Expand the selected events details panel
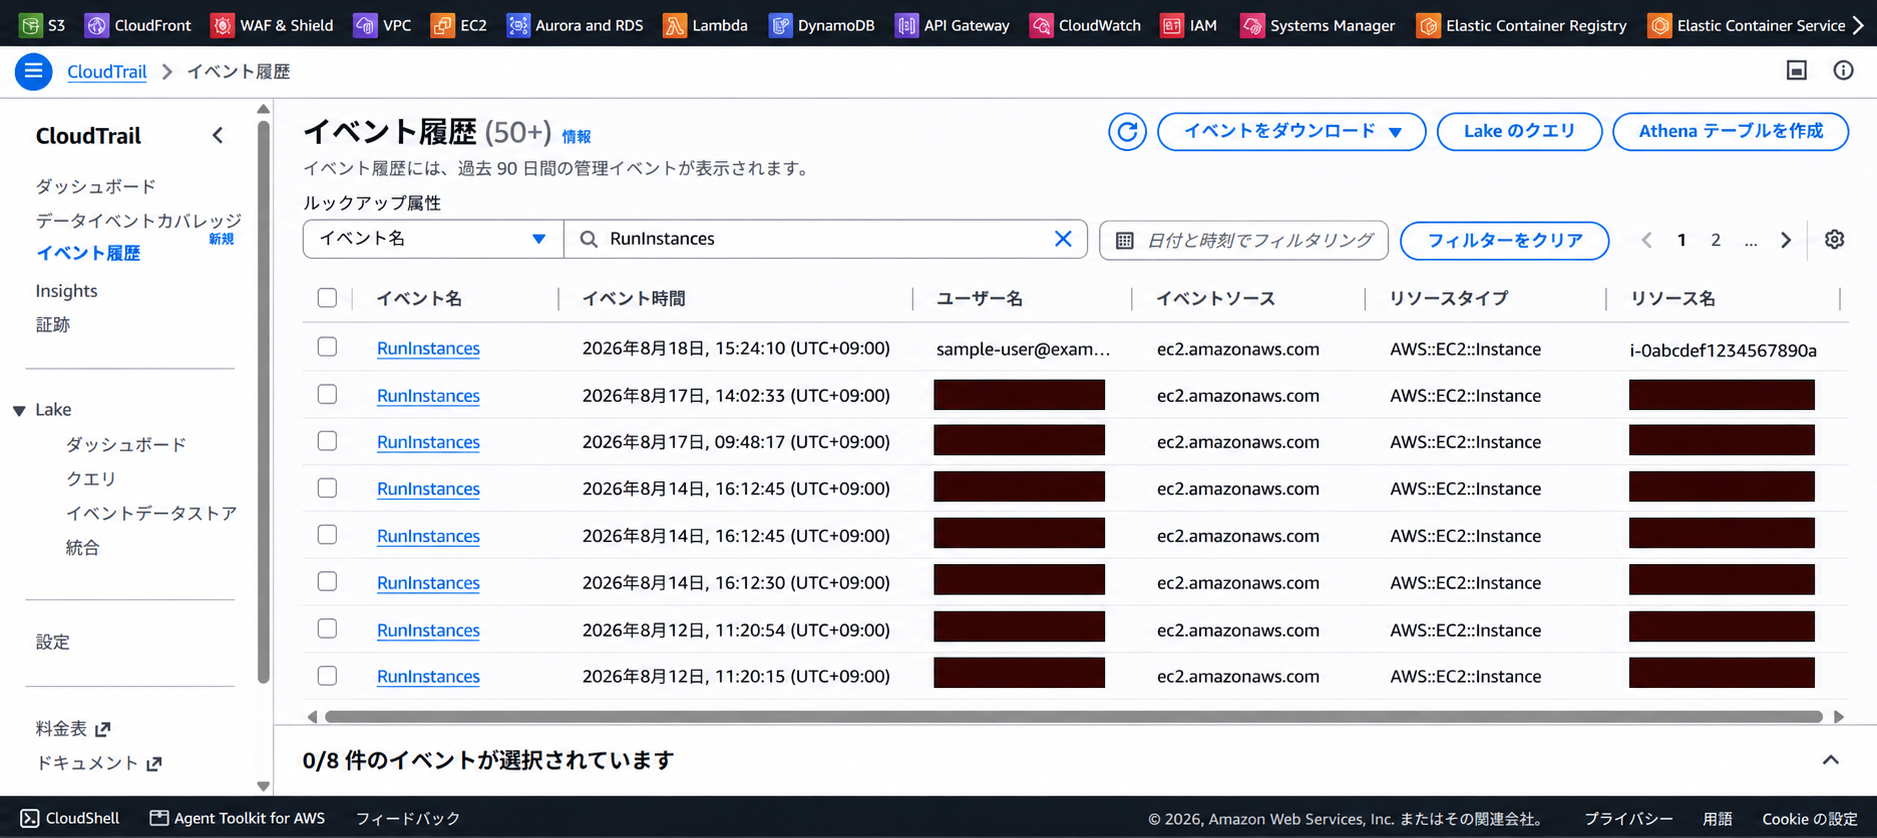Image resolution: width=1877 pixels, height=838 pixels. click(1830, 760)
